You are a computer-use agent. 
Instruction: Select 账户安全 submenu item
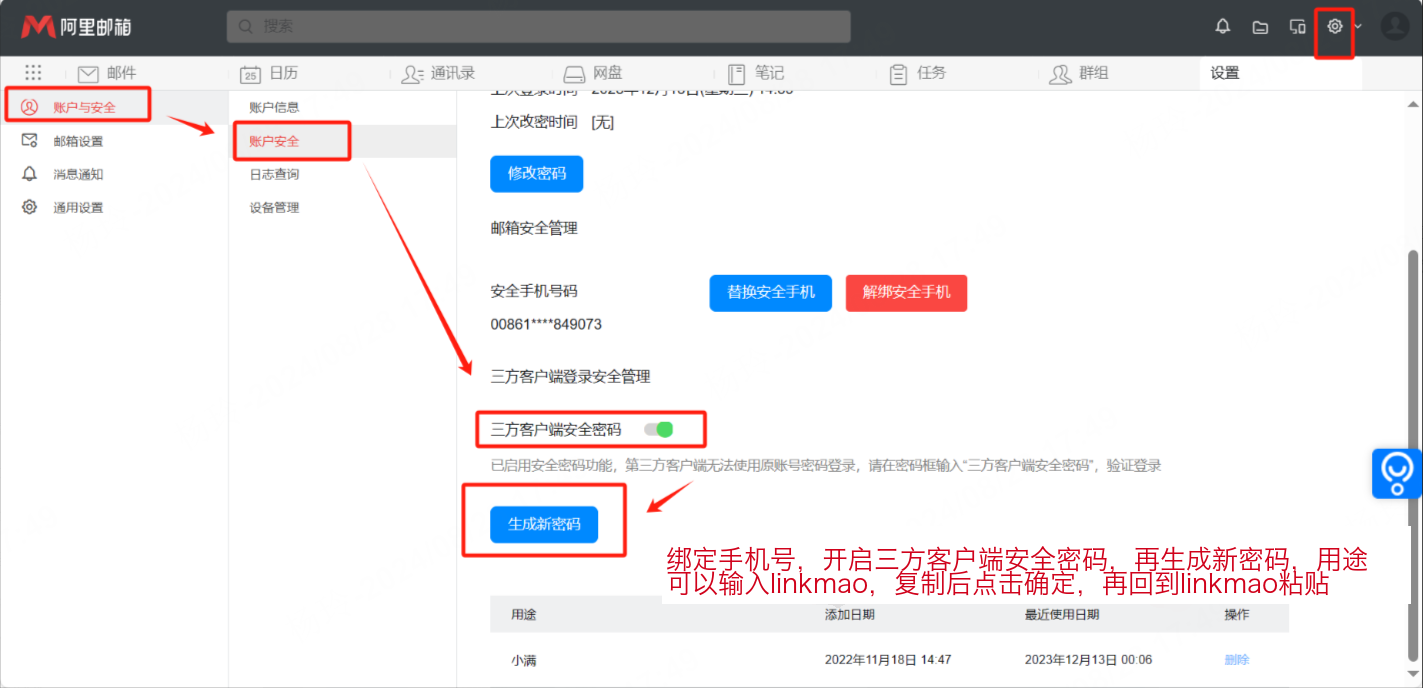(x=274, y=141)
